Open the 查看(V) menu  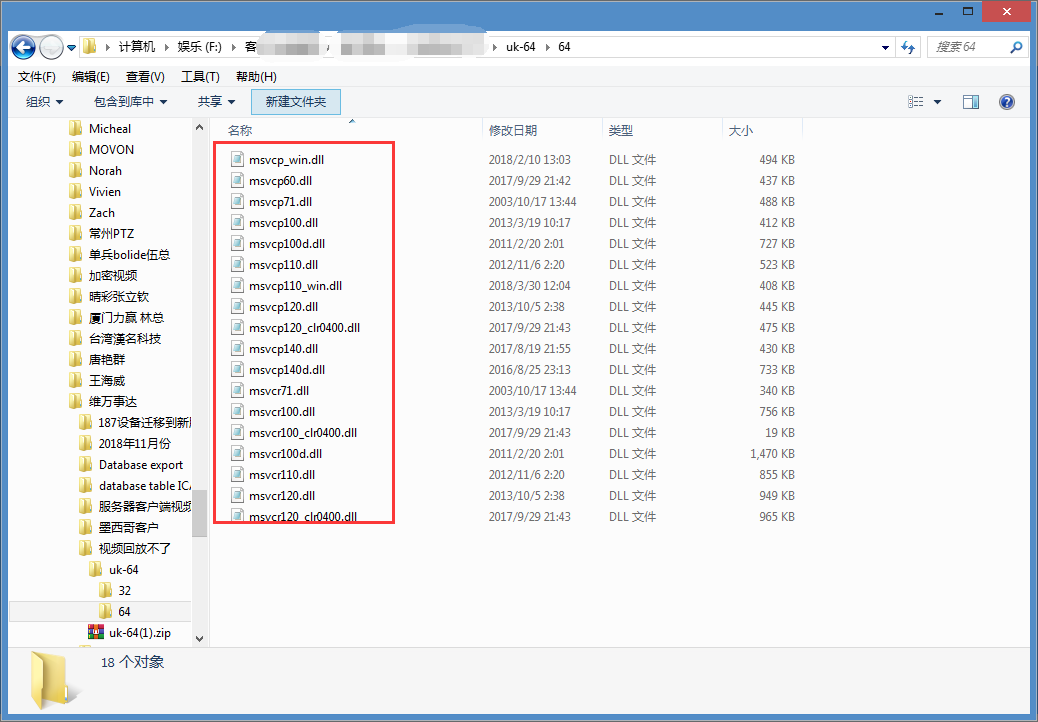(145, 77)
